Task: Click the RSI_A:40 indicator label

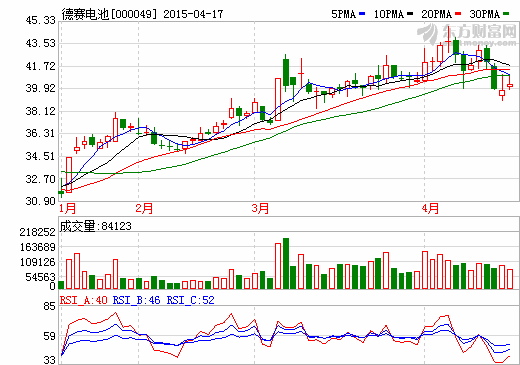Action: [84, 300]
